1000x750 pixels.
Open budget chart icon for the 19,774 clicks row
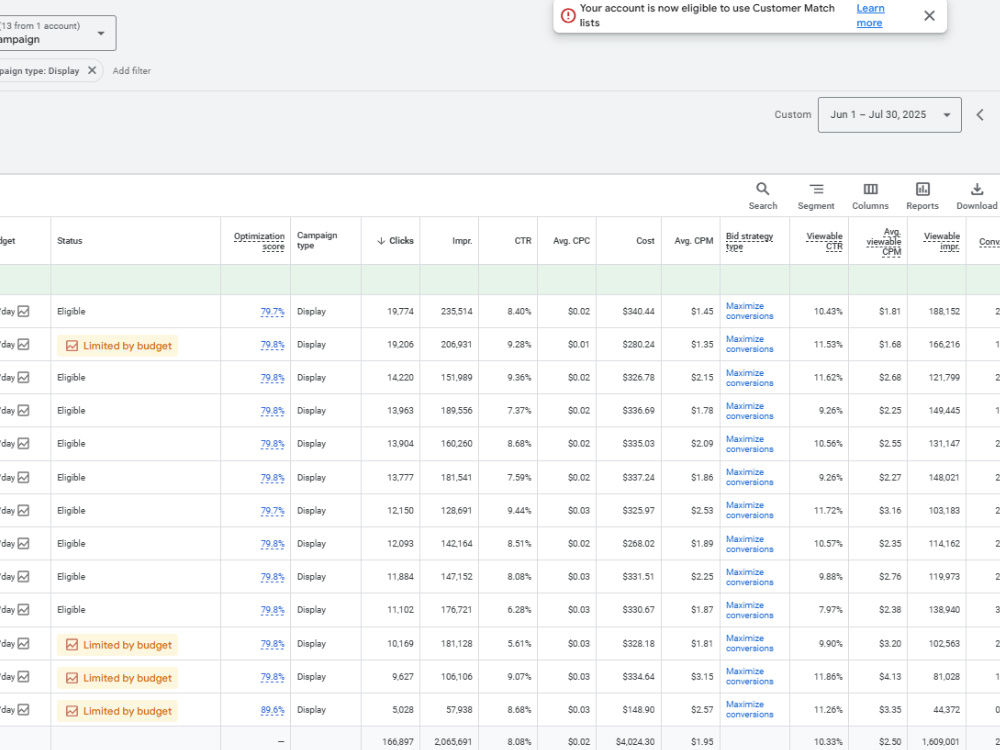pyautogui.click(x=24, y=311)
